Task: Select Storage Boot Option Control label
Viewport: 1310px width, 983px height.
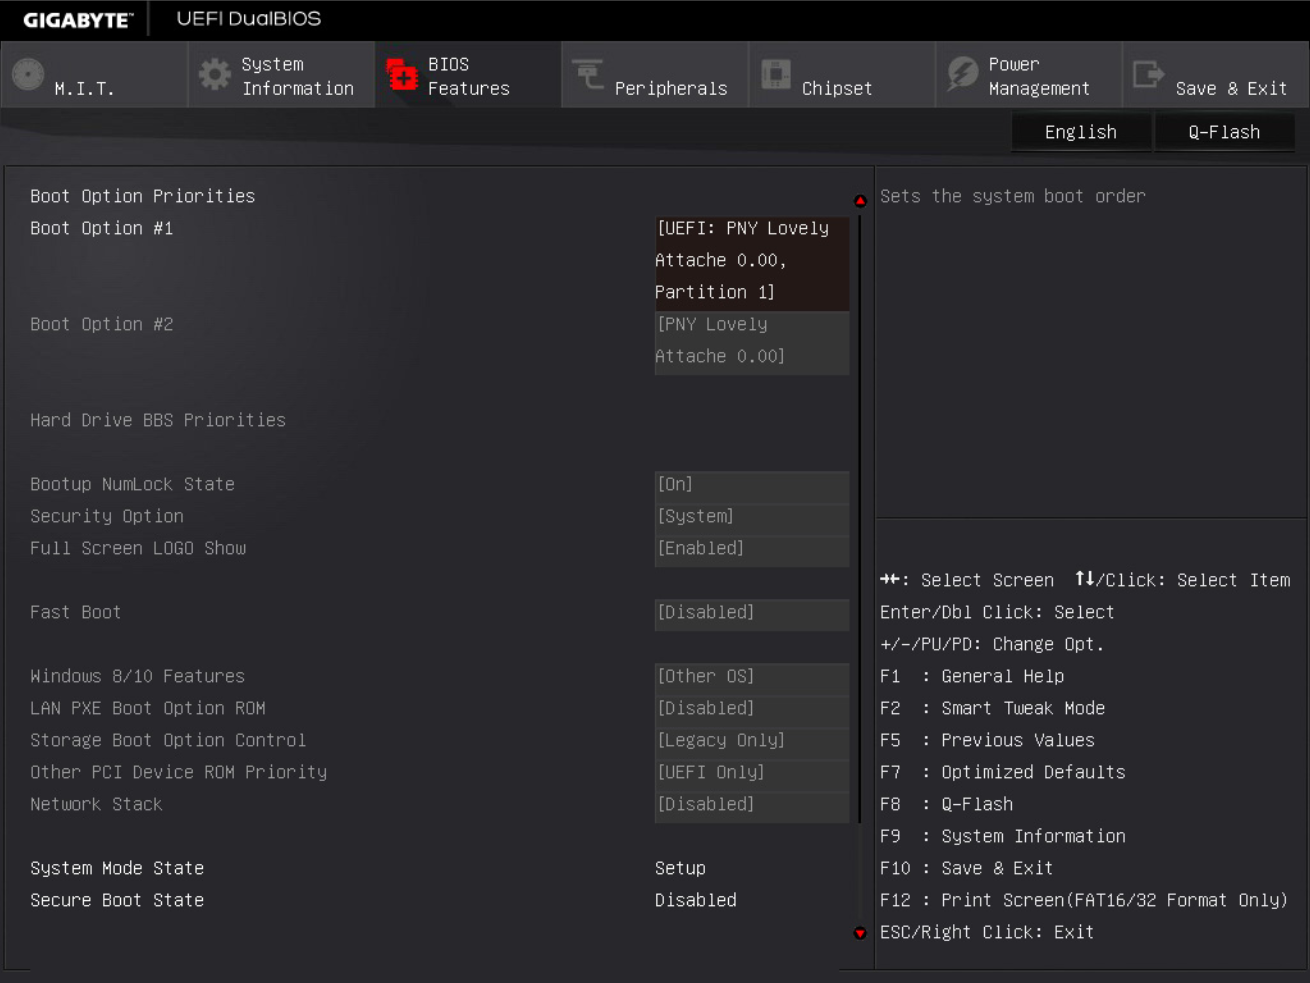Action: pyautogui.click(x=168, y=740)
